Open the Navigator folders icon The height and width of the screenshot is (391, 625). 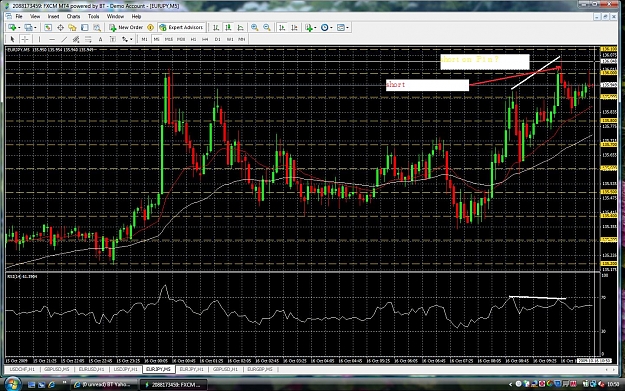(72, 28)
